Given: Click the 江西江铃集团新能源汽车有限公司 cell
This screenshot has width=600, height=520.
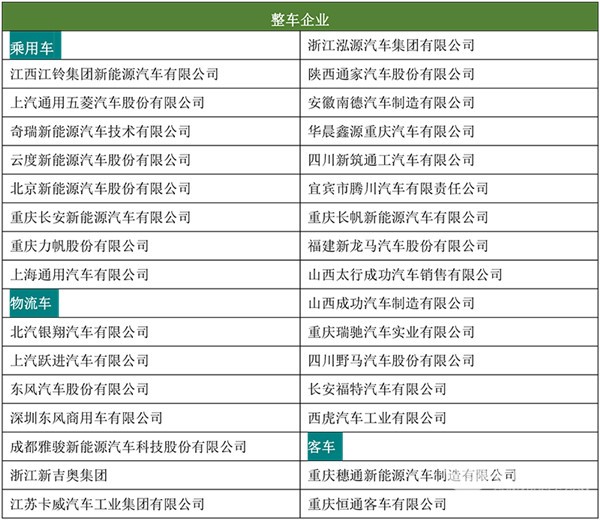Looking at the screenshot, I should [x=114, y=74].
